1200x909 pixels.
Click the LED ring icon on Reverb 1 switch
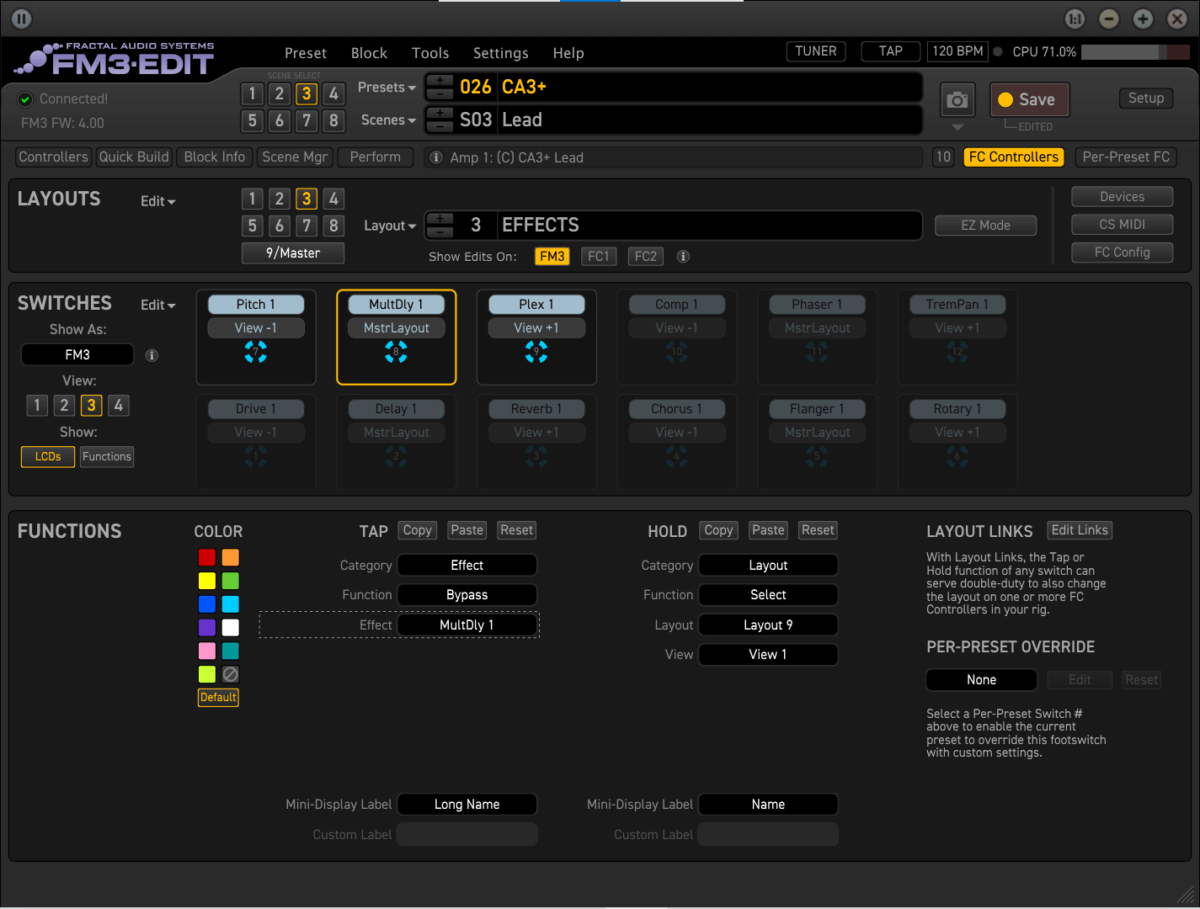click(x=536, y=457)
